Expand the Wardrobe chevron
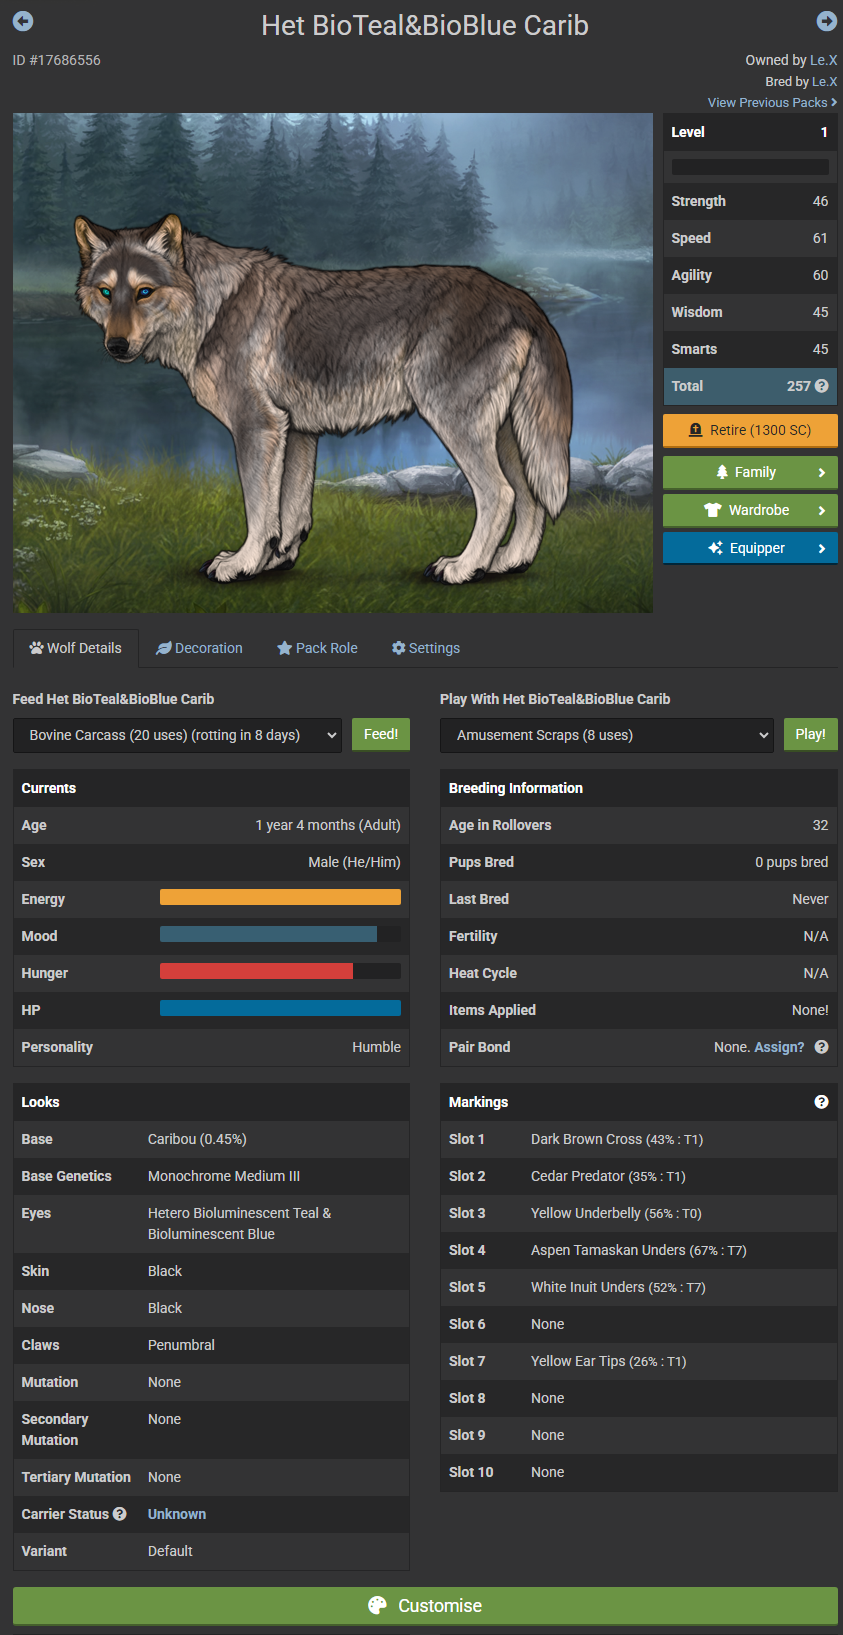843x1635 pixels. [x=822, y=510]
